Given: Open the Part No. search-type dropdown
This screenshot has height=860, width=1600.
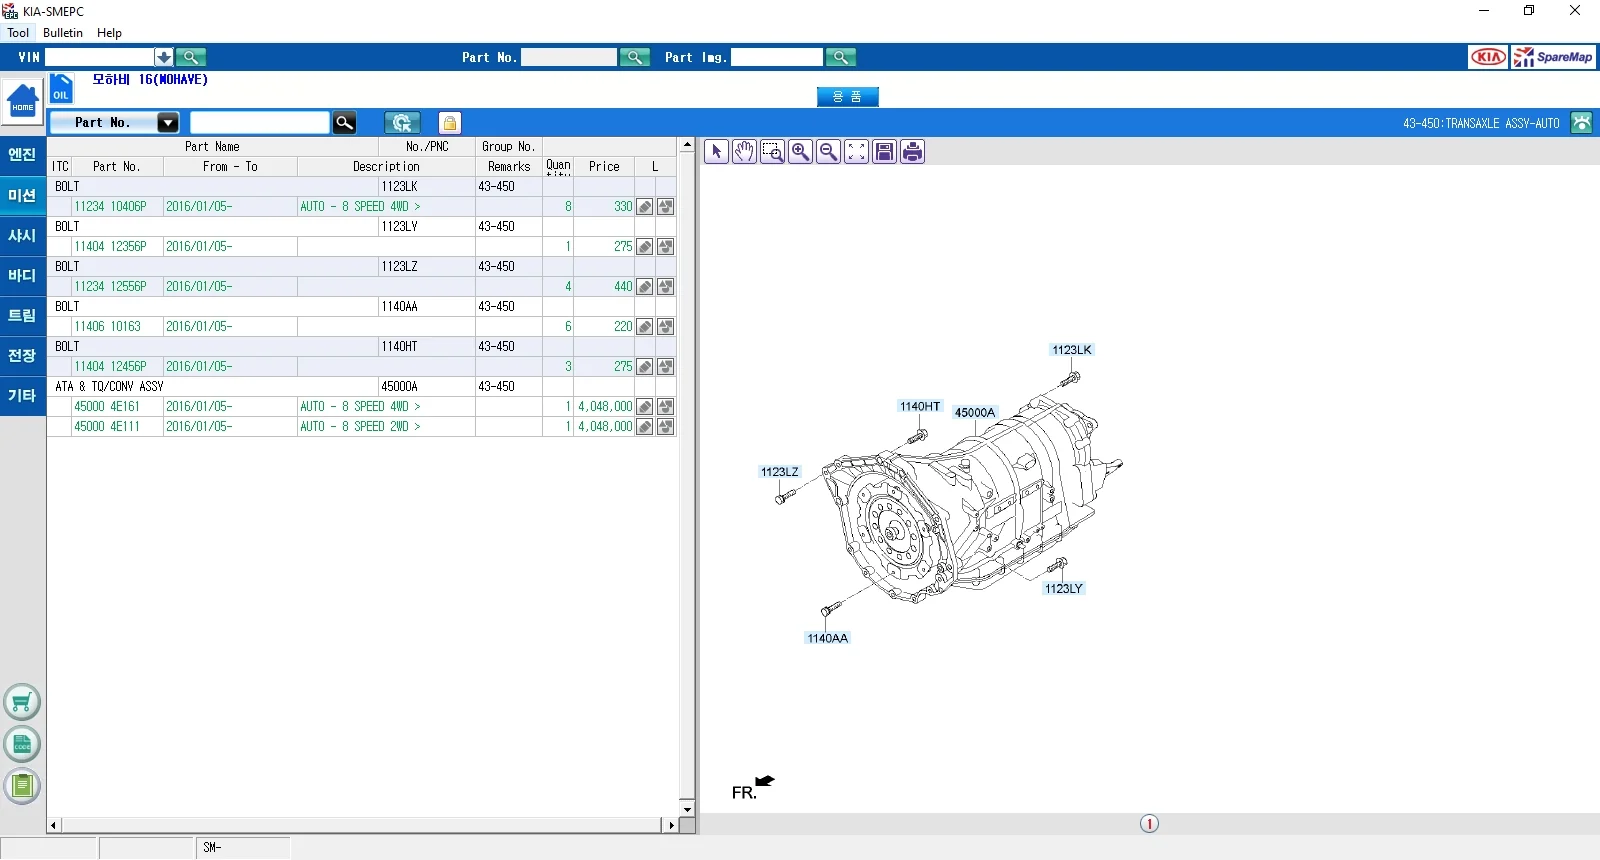Looking at the screenshot, I should 168,122.
